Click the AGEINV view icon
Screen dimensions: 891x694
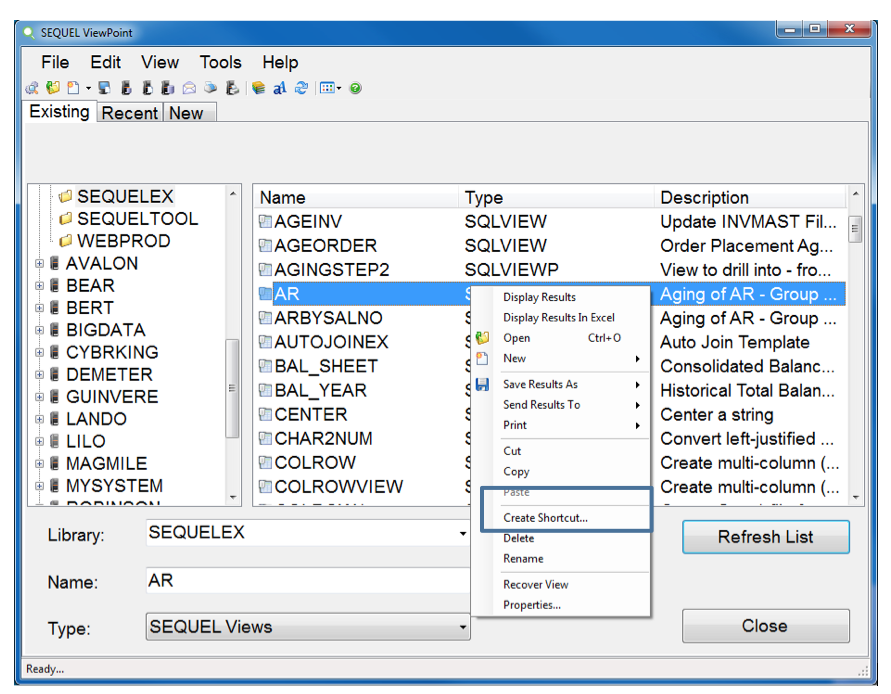coord(265,221)
